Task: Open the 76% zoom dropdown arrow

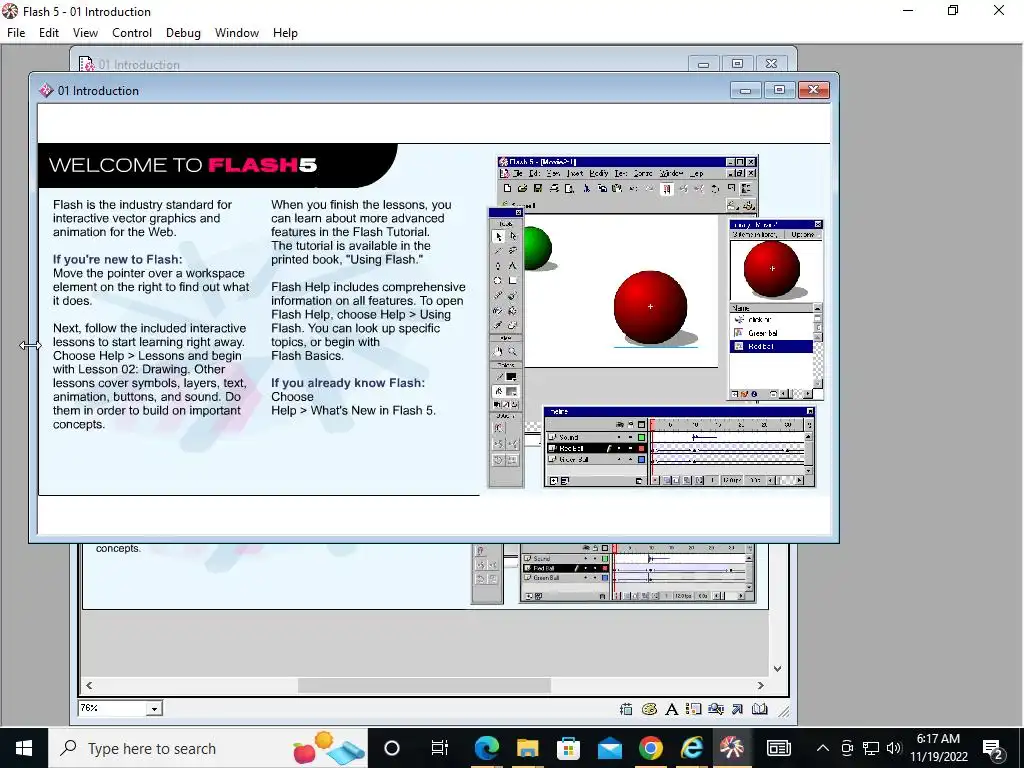Action: [154, 709]
